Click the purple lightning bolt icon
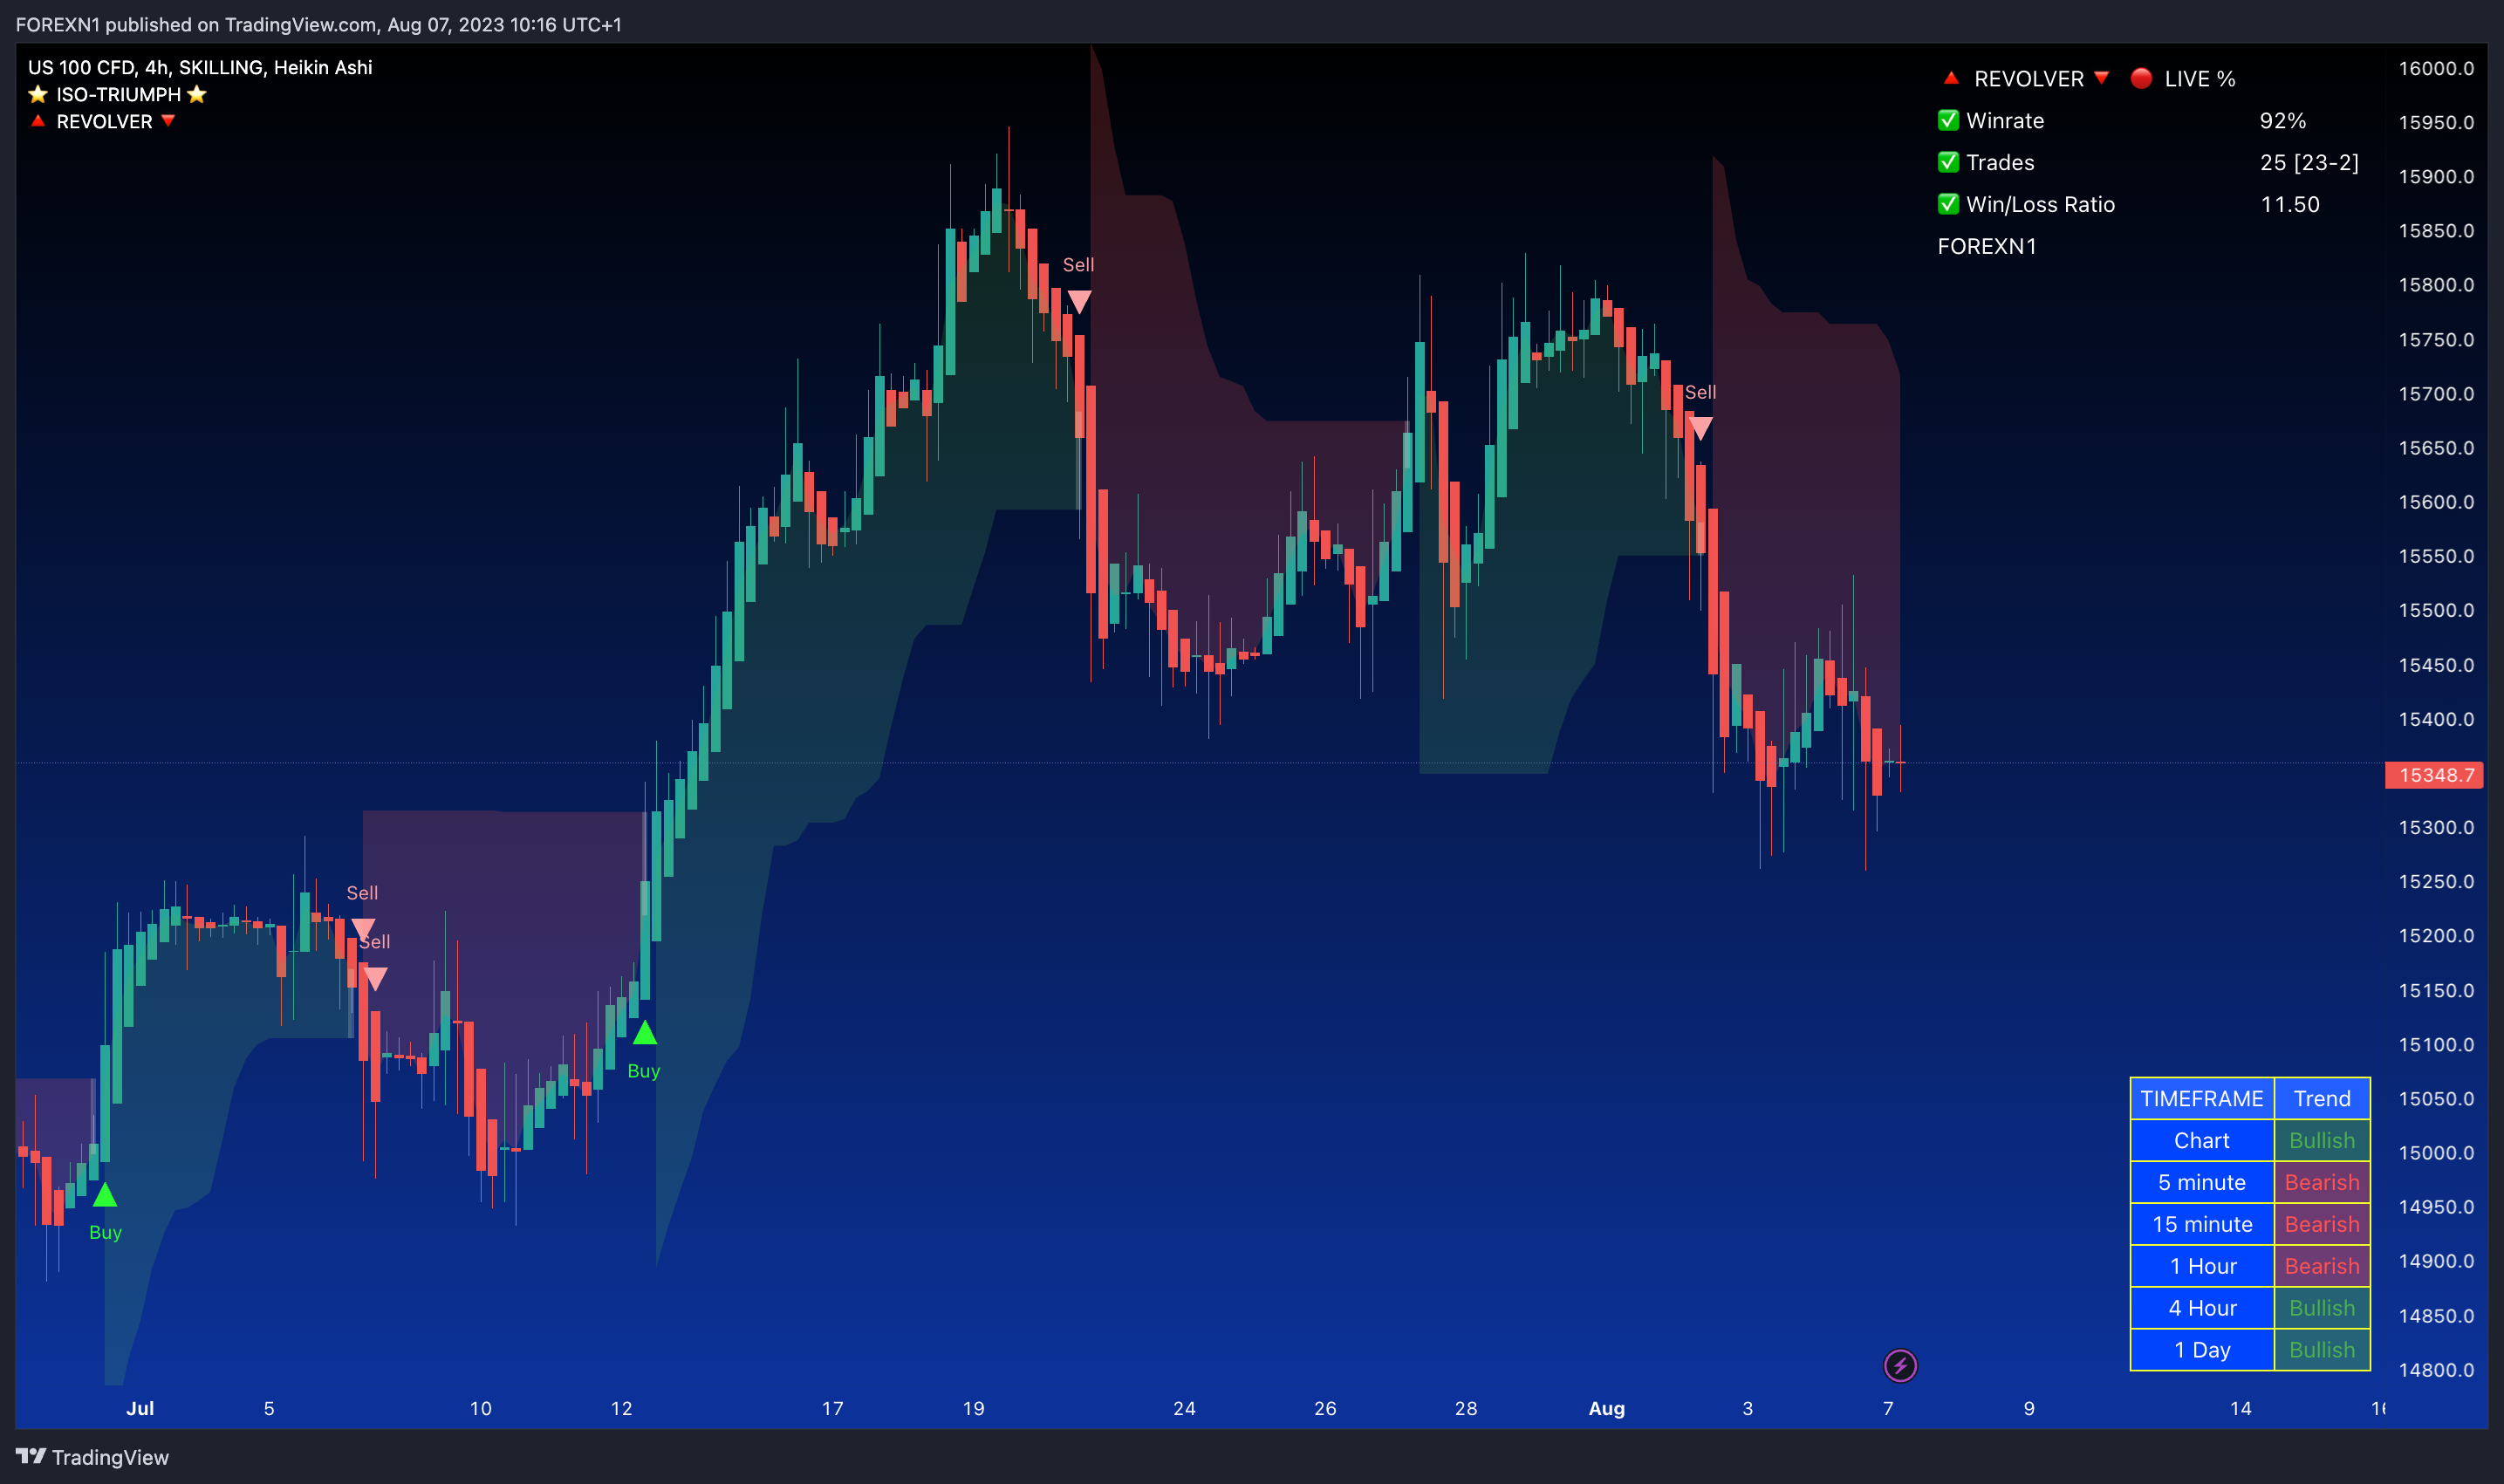This screenshot has width=2504, height=1484. tap(1900, 1365)
